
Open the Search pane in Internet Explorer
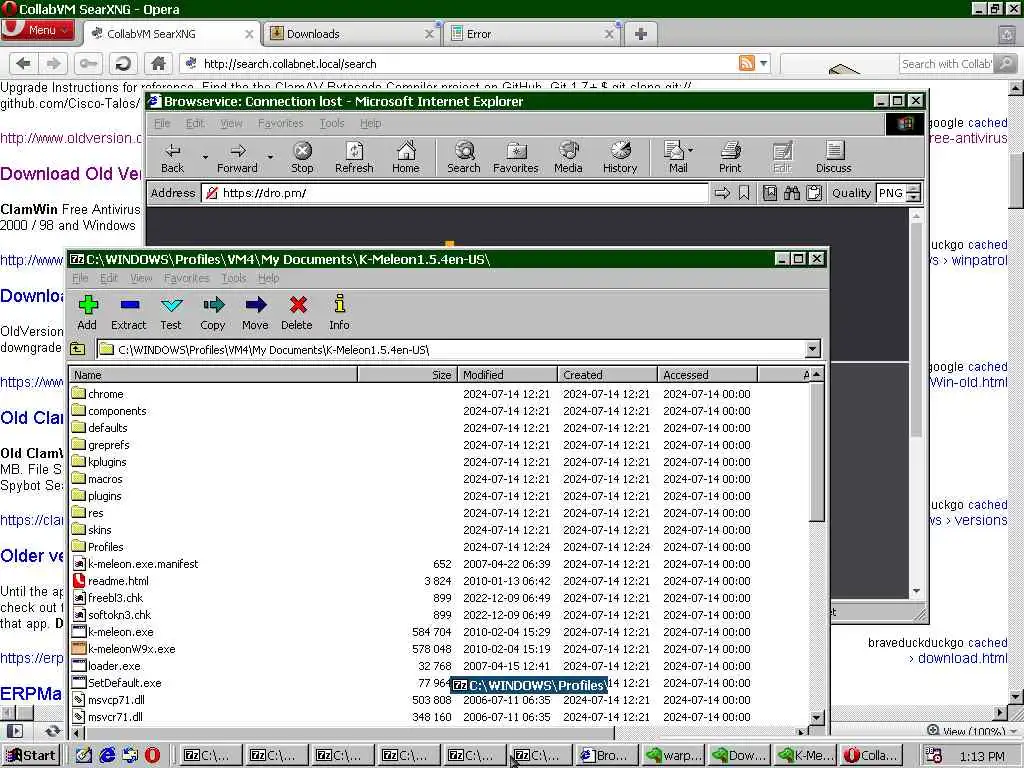pos(464,157)
